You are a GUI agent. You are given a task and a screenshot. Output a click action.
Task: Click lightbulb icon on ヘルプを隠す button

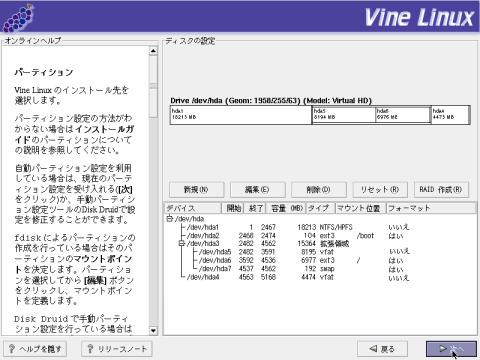12,349
